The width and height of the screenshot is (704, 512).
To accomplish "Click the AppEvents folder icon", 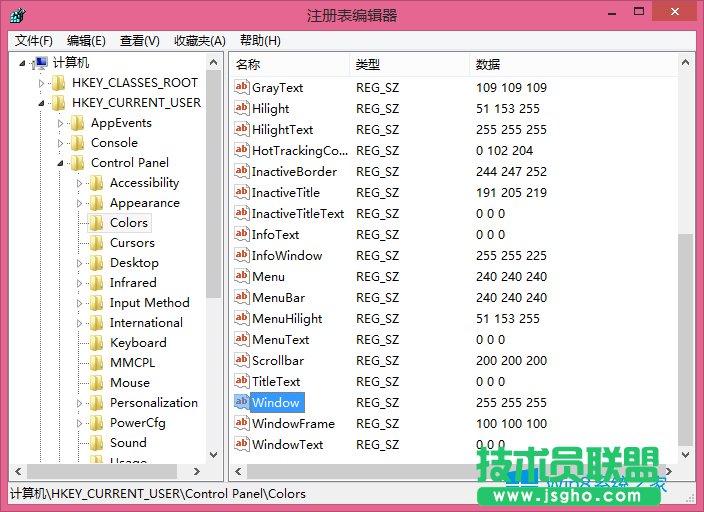I will coord(77,123).
